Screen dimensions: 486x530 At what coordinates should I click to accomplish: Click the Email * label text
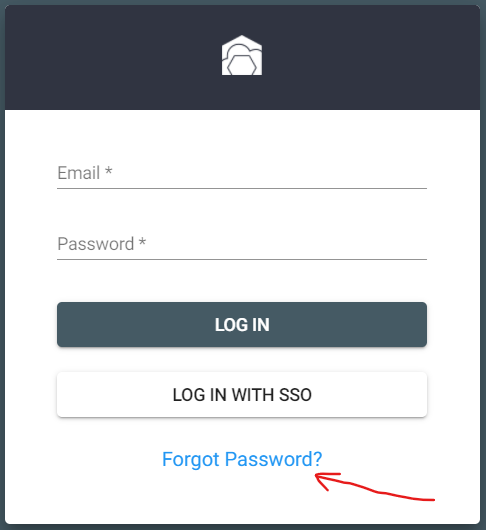point(84,173)
